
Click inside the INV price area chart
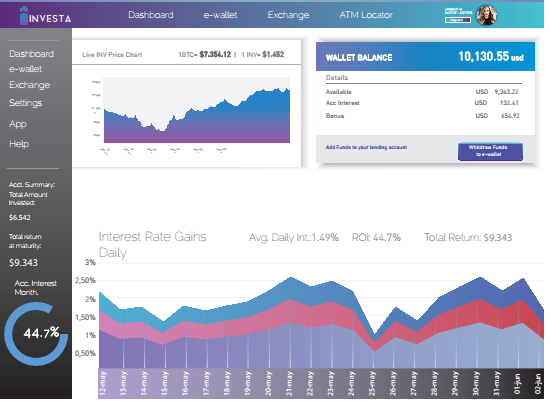point(197,110)
